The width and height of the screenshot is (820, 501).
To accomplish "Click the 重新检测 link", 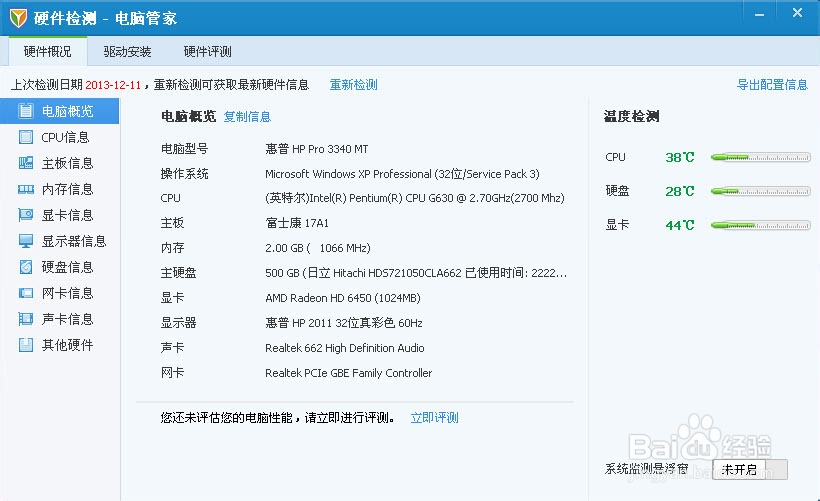I will pyautogui.click(x=354, y=85).
